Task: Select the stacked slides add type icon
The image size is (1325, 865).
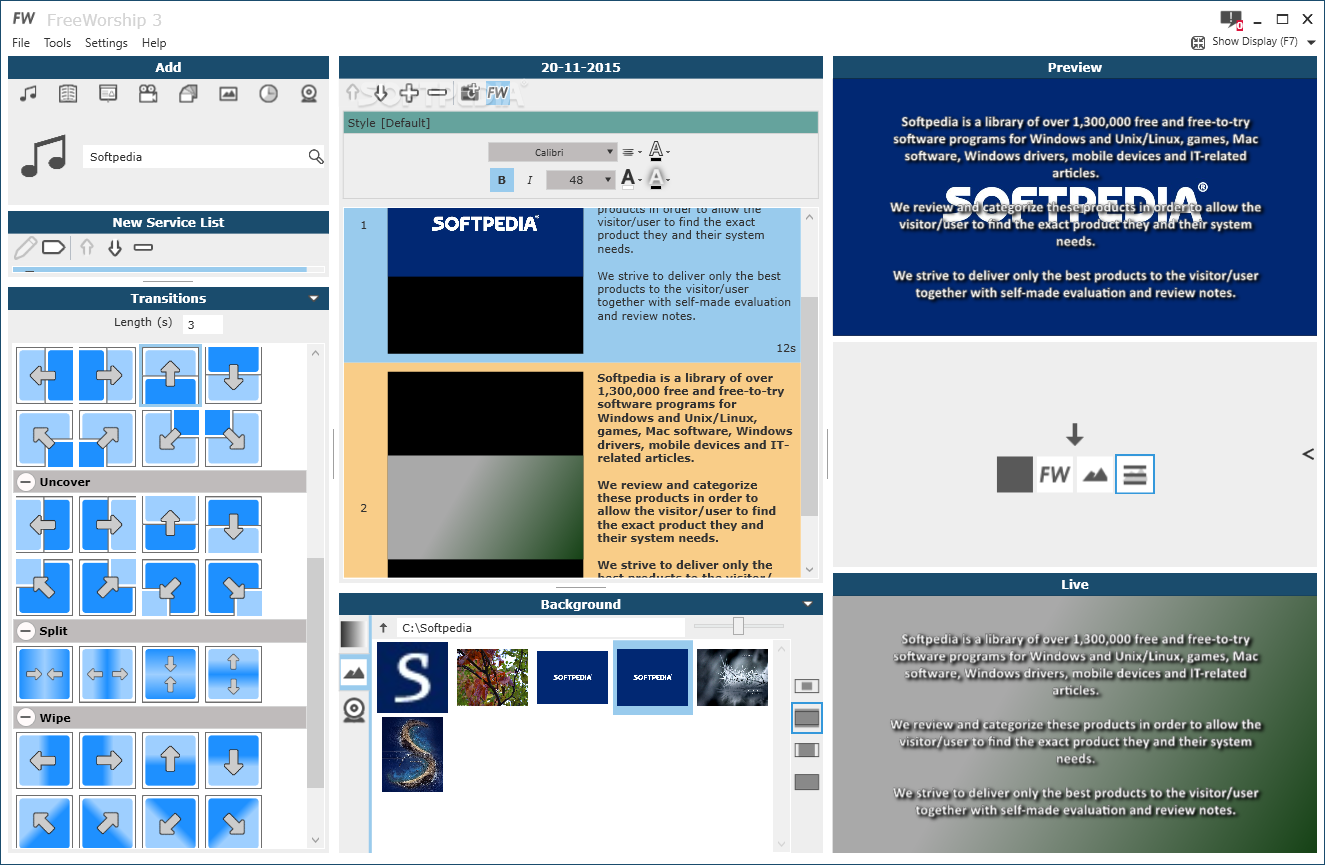Action: [188, 93]
